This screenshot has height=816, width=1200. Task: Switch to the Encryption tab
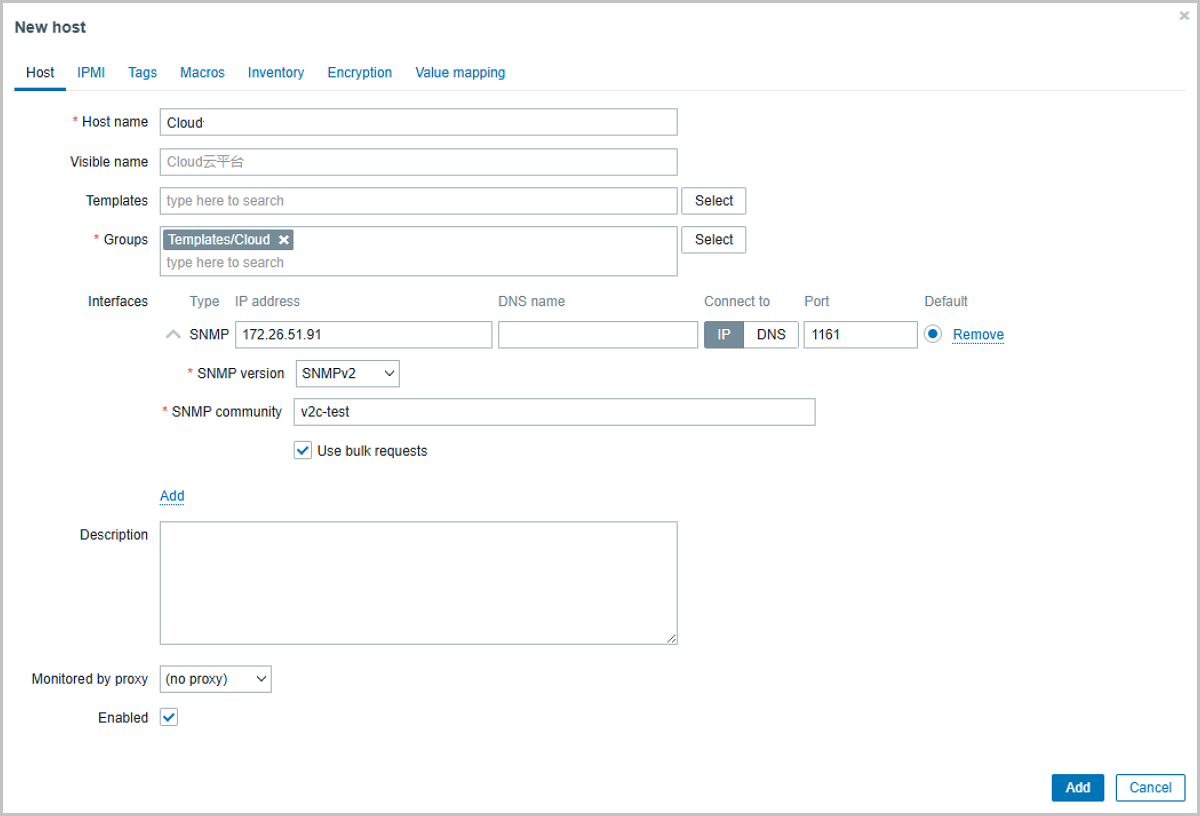359,72
